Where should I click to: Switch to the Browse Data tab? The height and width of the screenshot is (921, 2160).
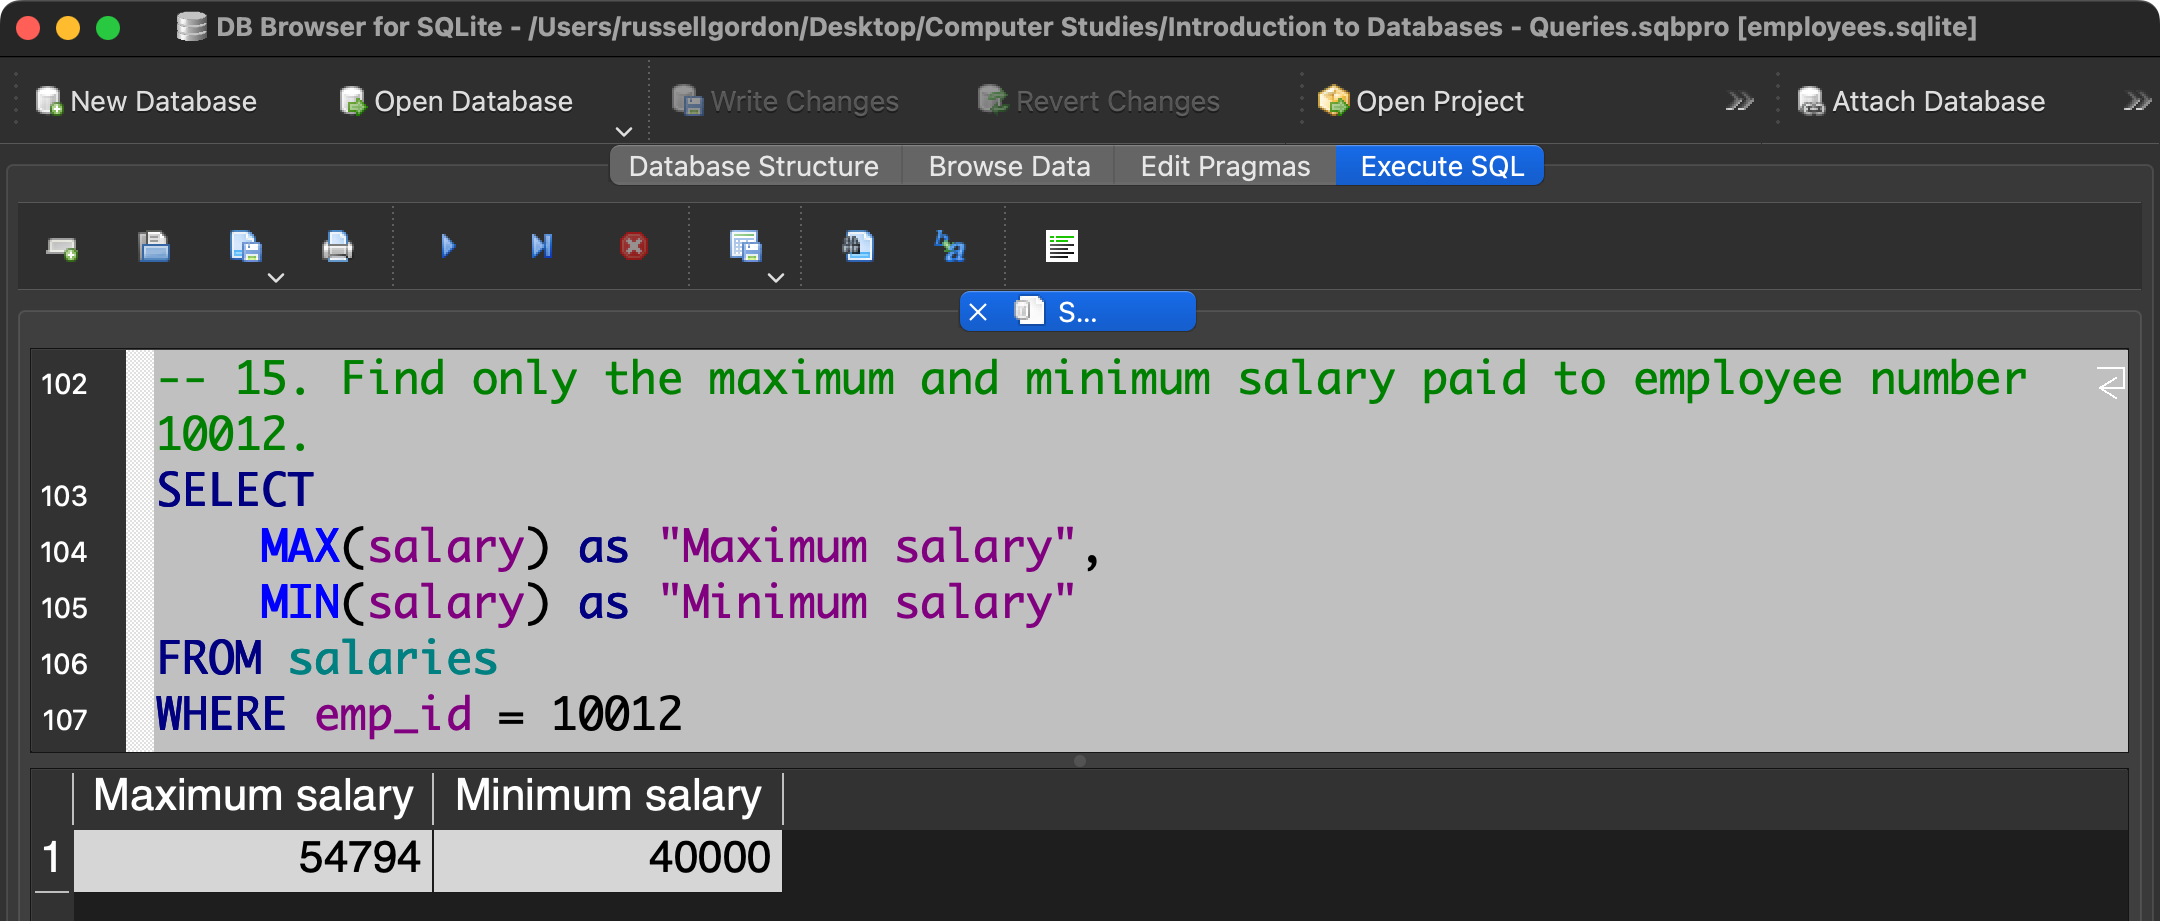(1009, 166)
